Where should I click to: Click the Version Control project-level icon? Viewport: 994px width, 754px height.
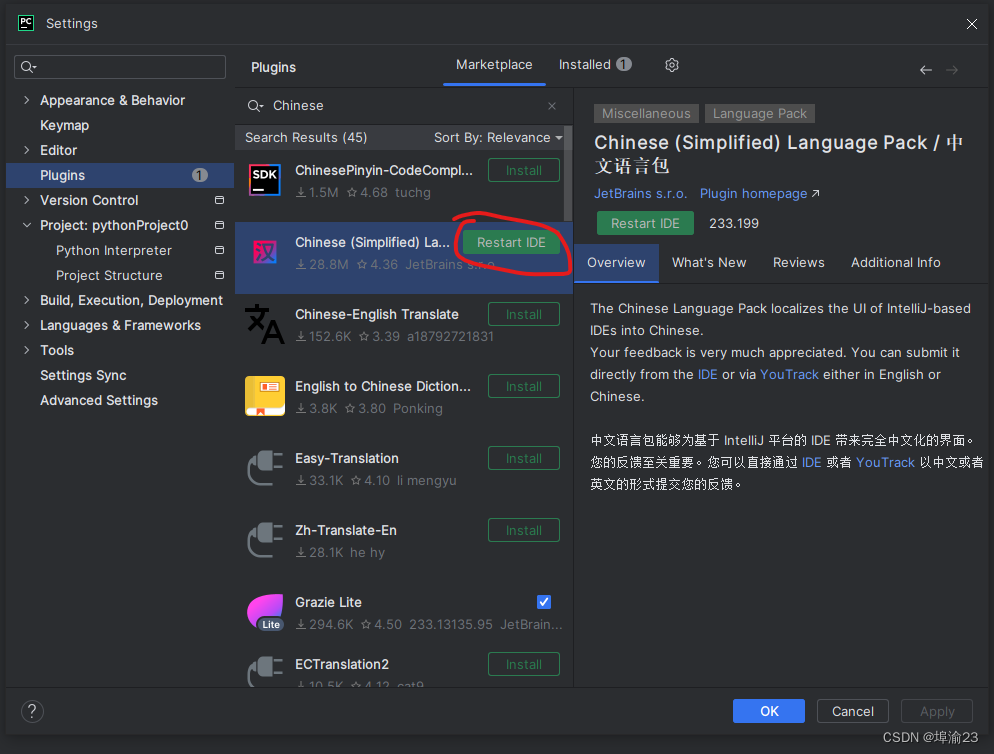tap(219, 200)
